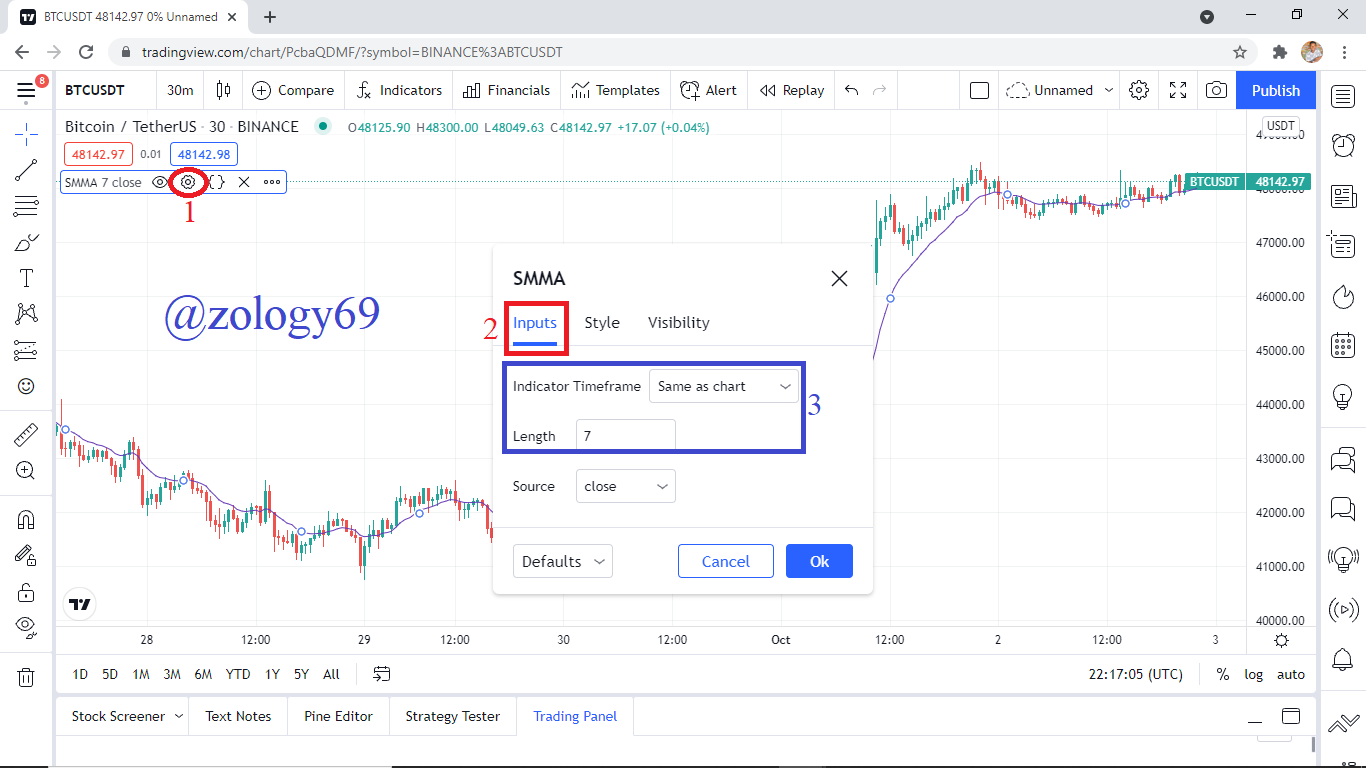Open chart settings gear in top toolbar

pyautogui.click(x=1139, y=90)
